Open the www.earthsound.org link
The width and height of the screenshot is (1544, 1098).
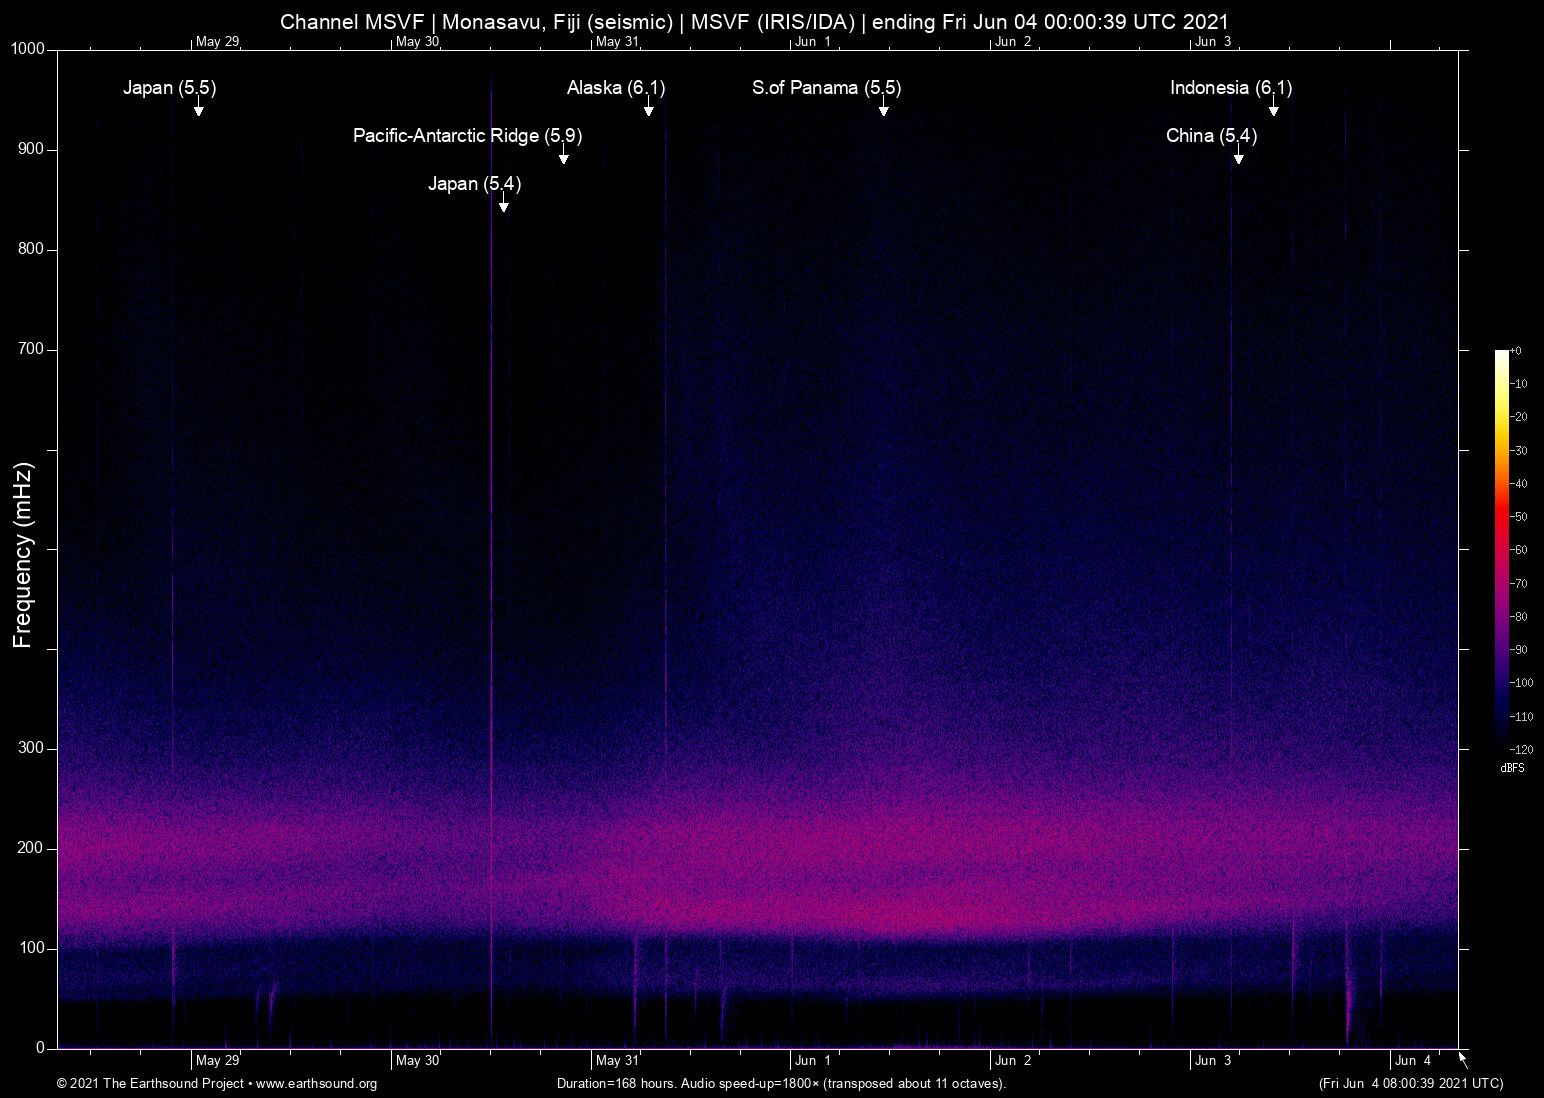point(317,1084)
